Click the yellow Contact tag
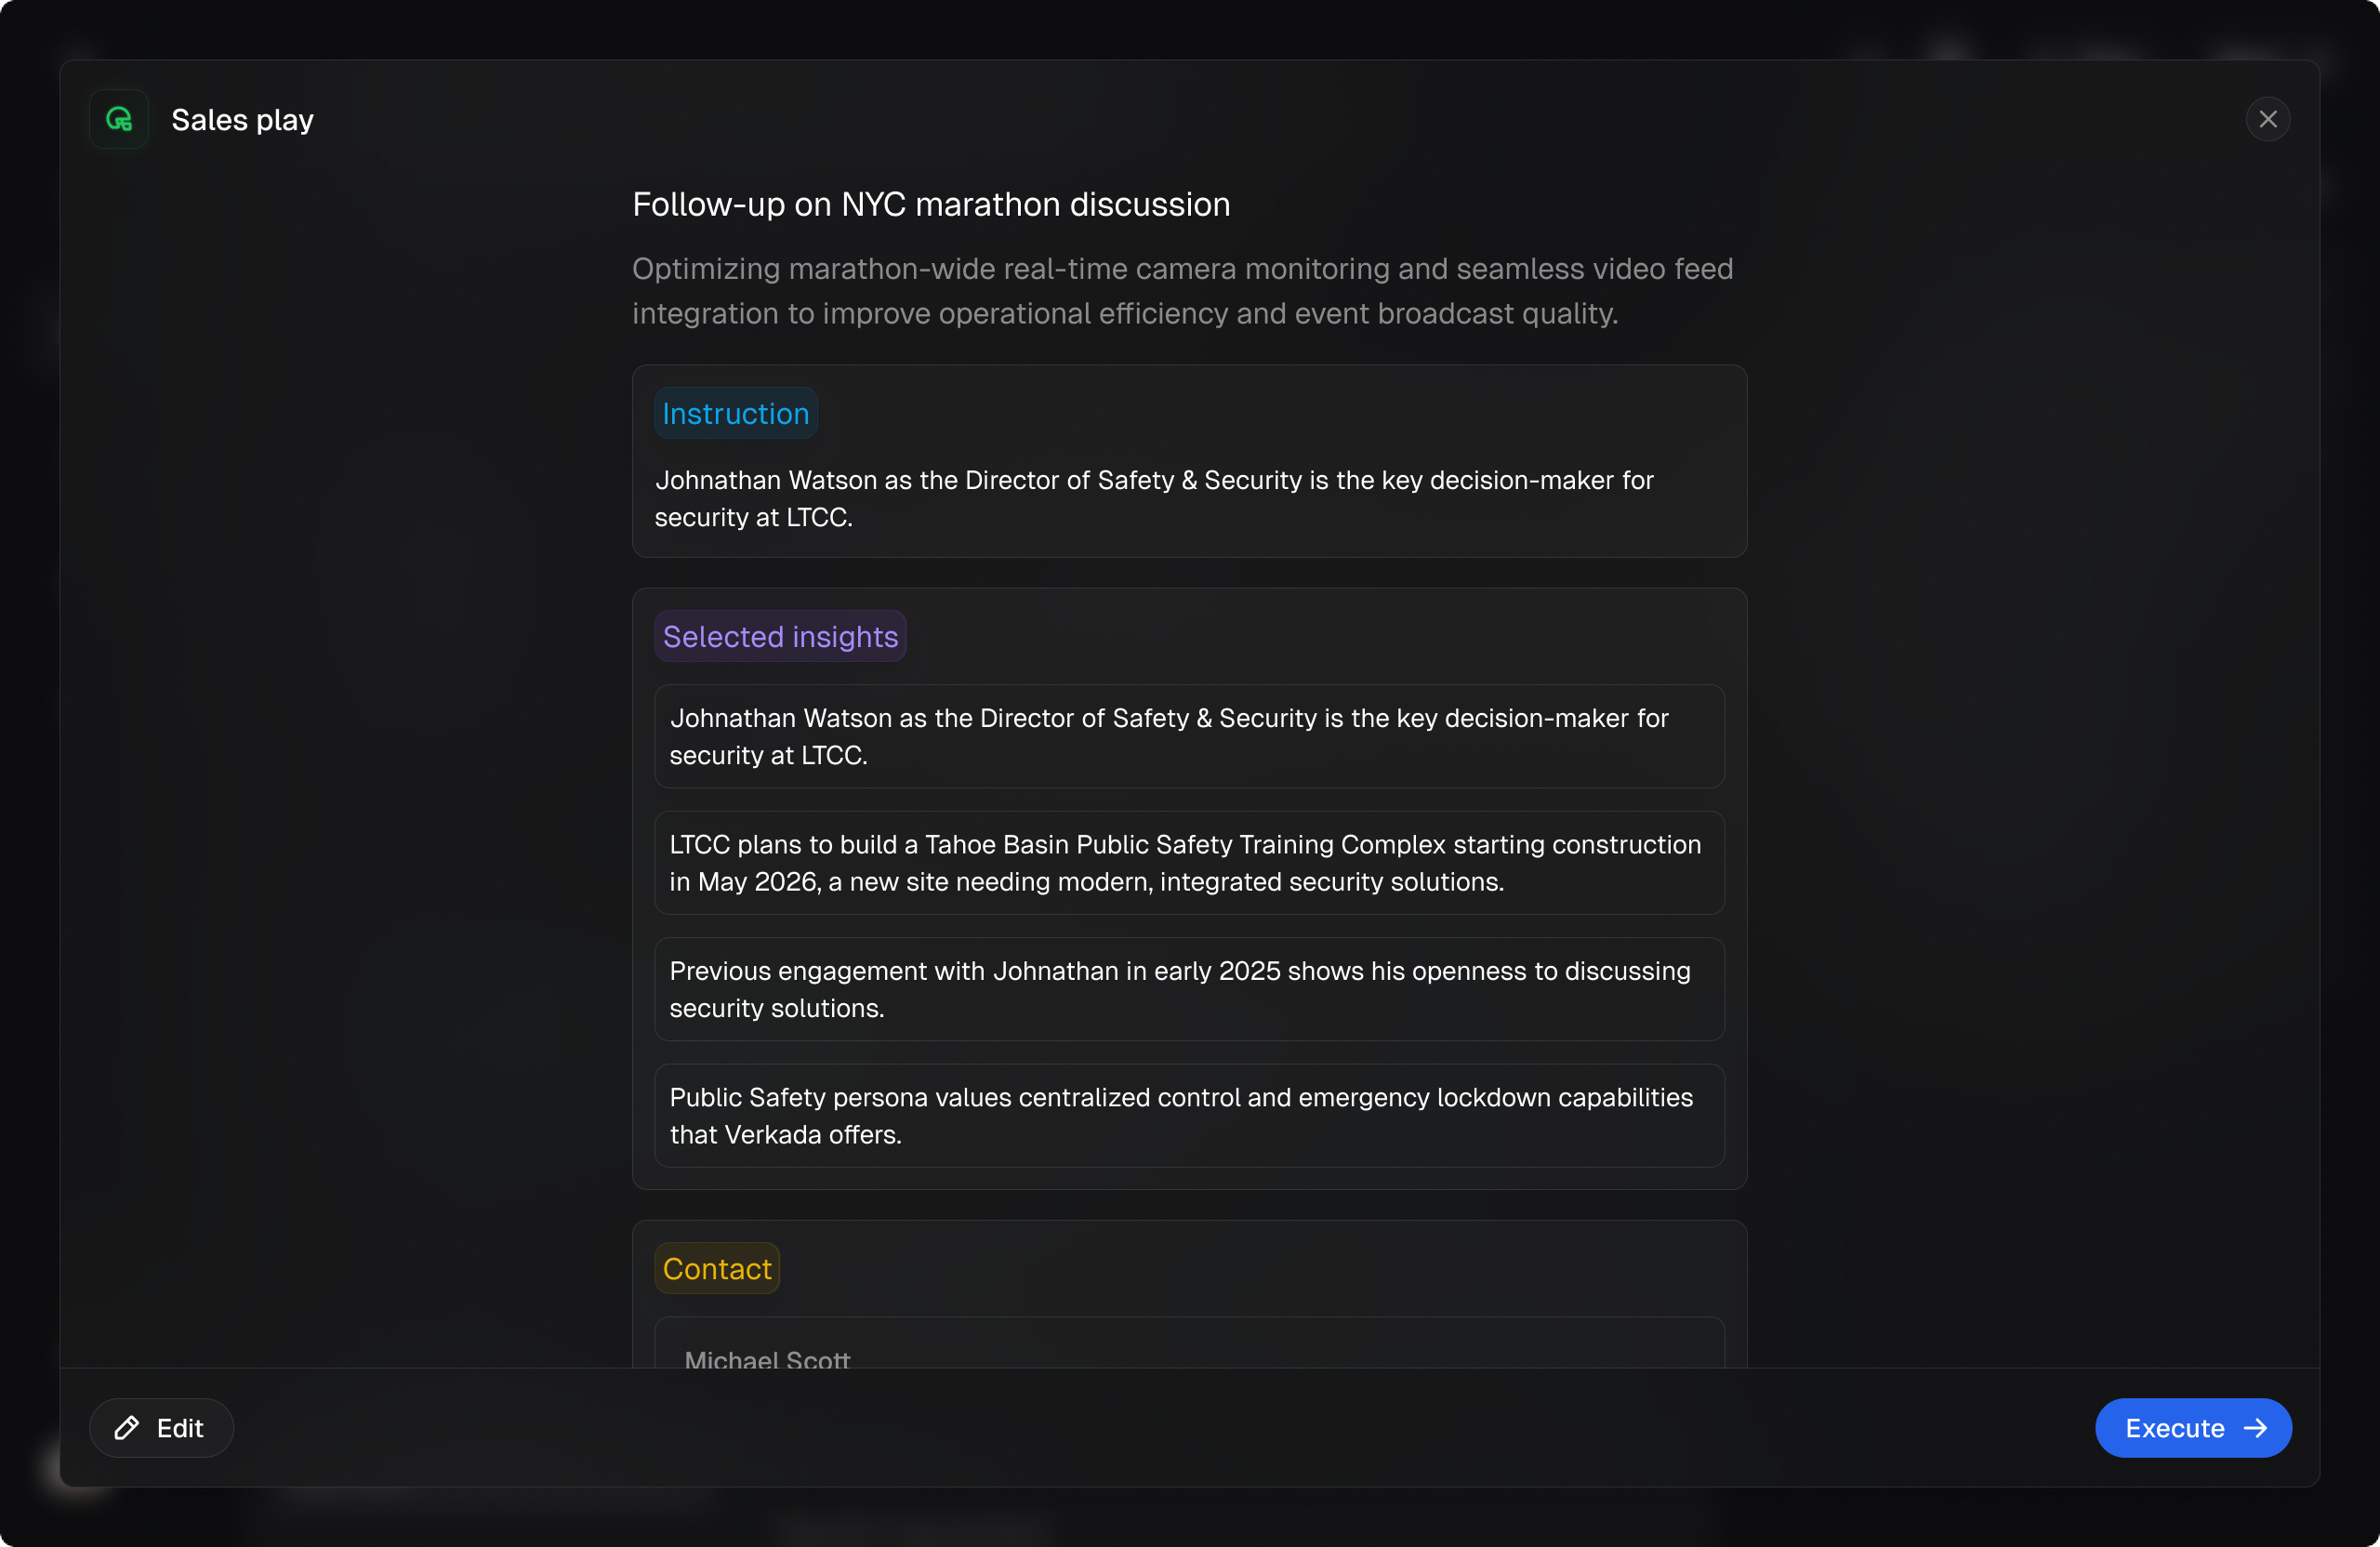 click(x=716, y=1268)
